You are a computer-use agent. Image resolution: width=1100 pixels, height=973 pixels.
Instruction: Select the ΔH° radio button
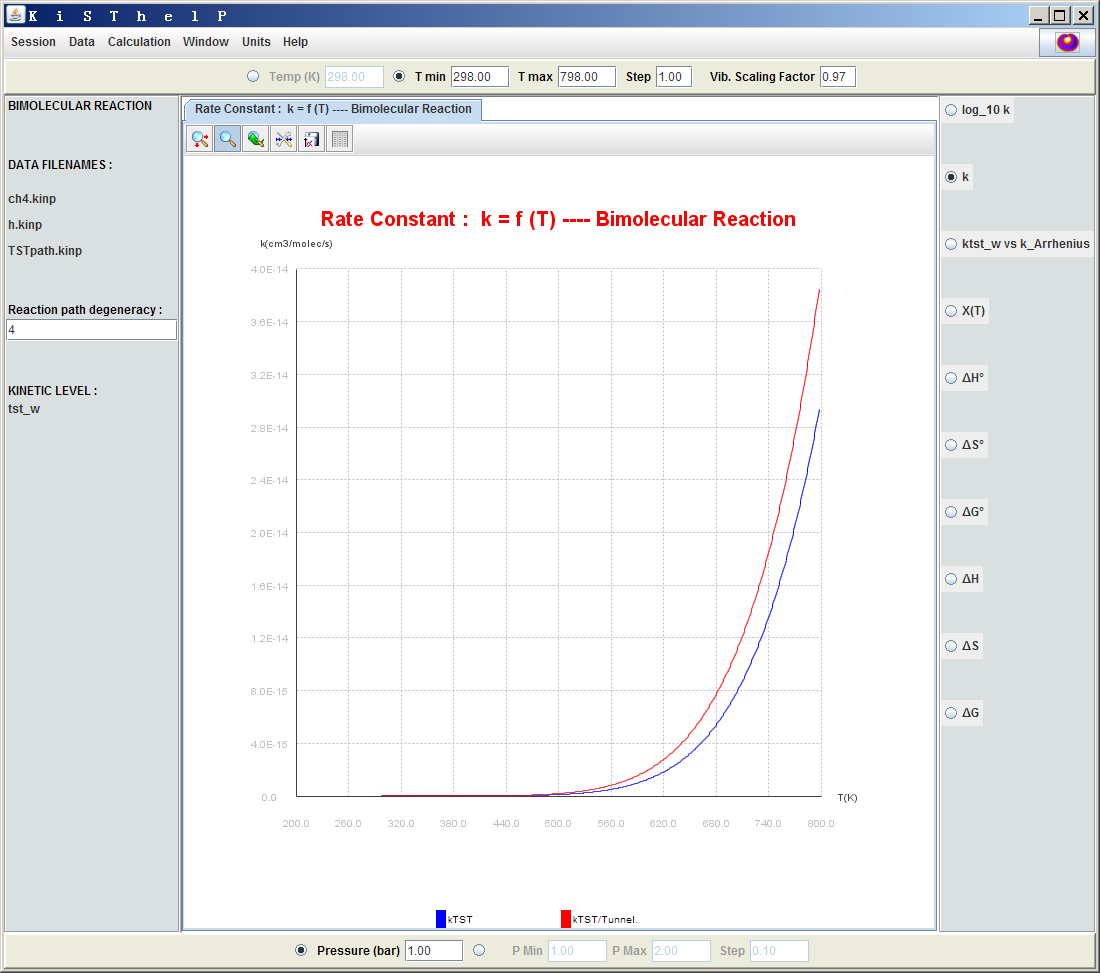tap(951, 378)
